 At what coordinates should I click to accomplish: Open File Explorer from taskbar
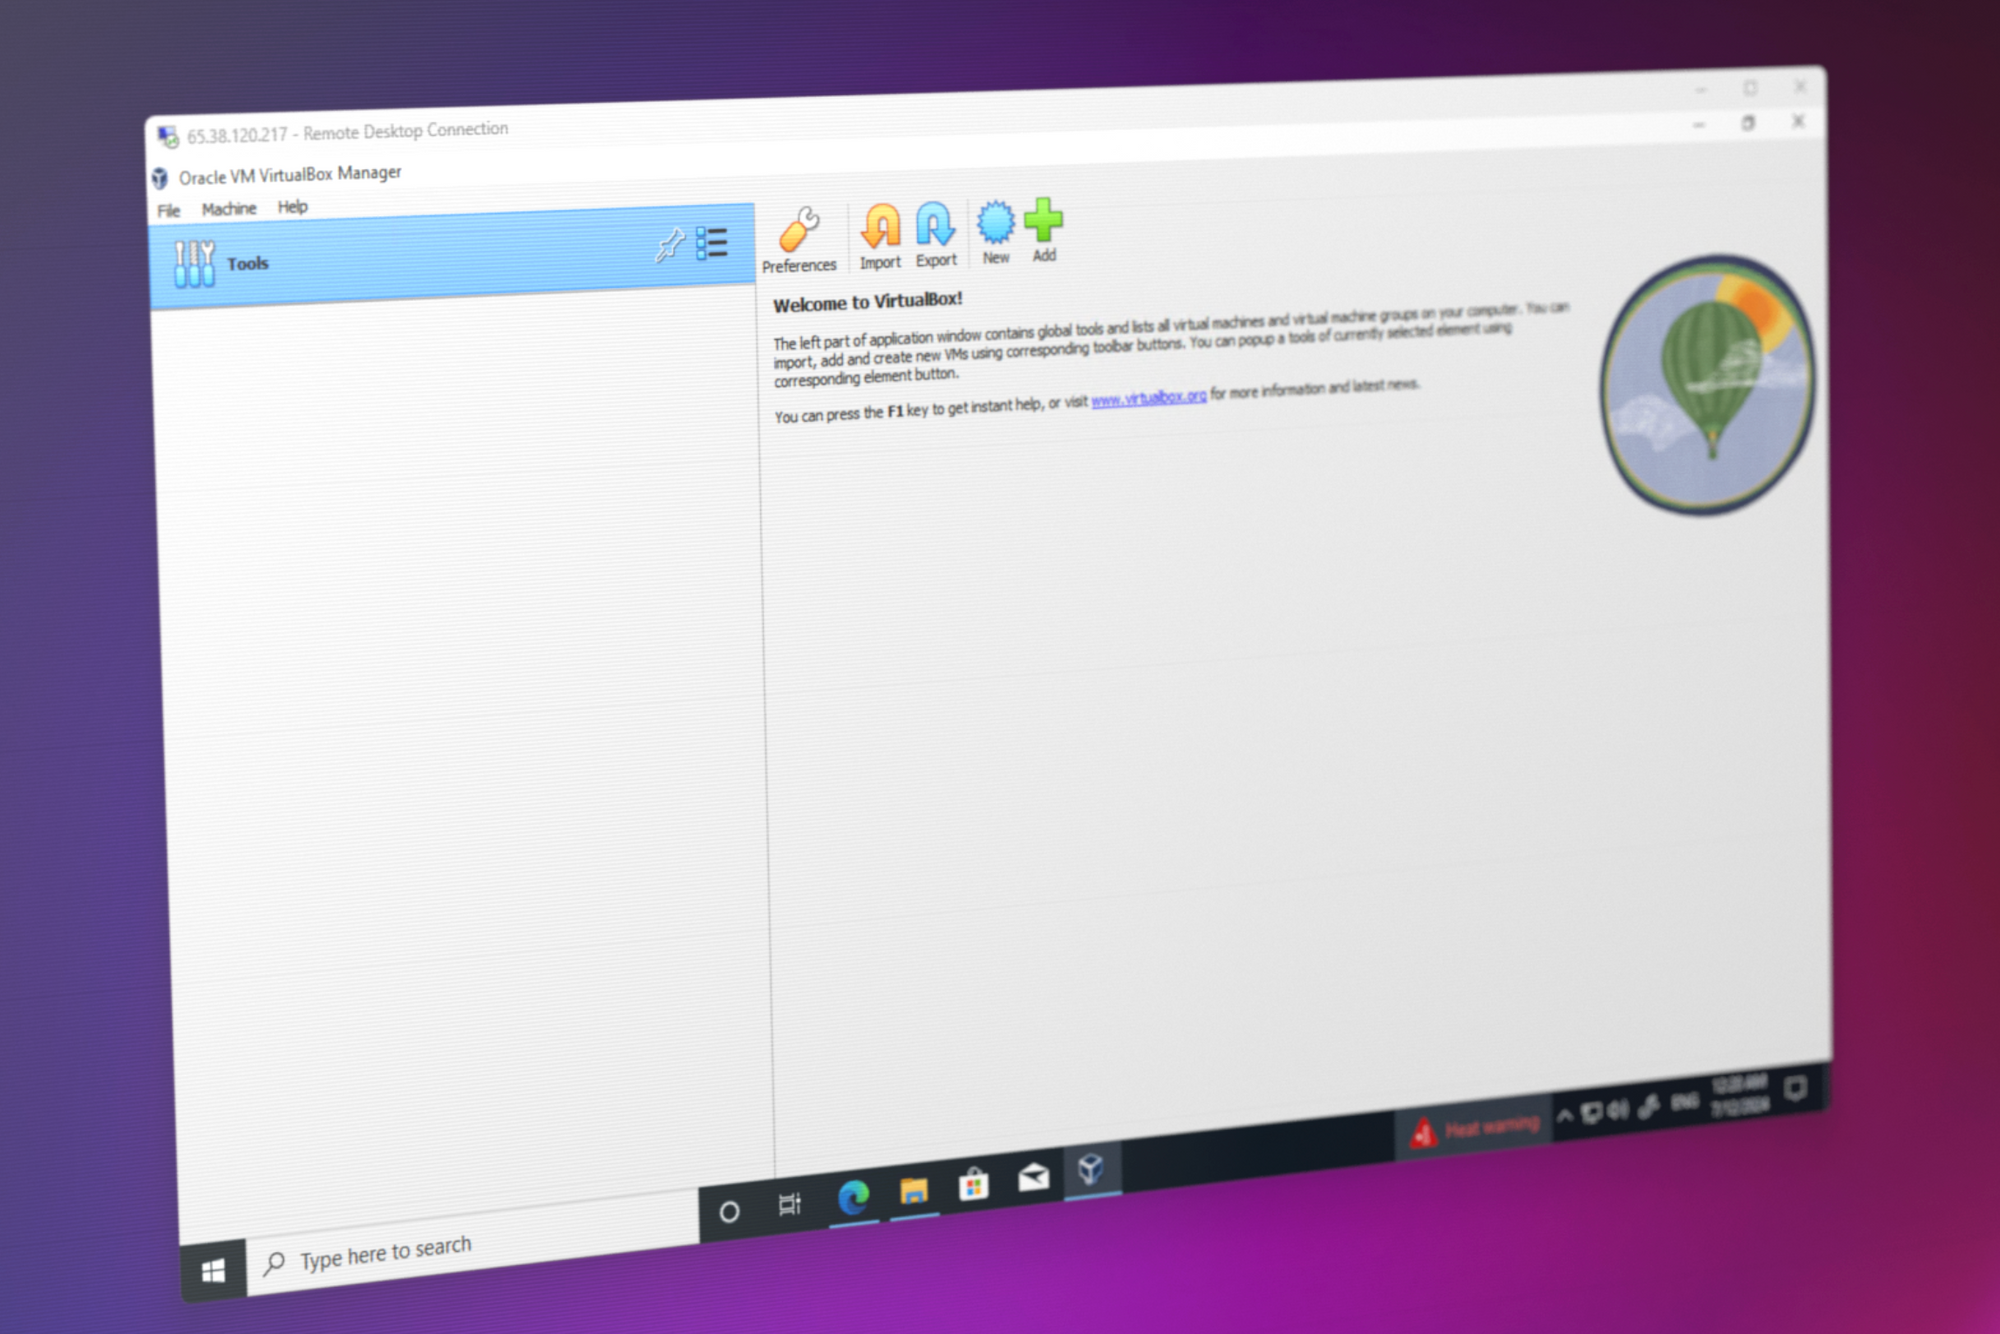pyautogui.click(x=914, y=1189)
